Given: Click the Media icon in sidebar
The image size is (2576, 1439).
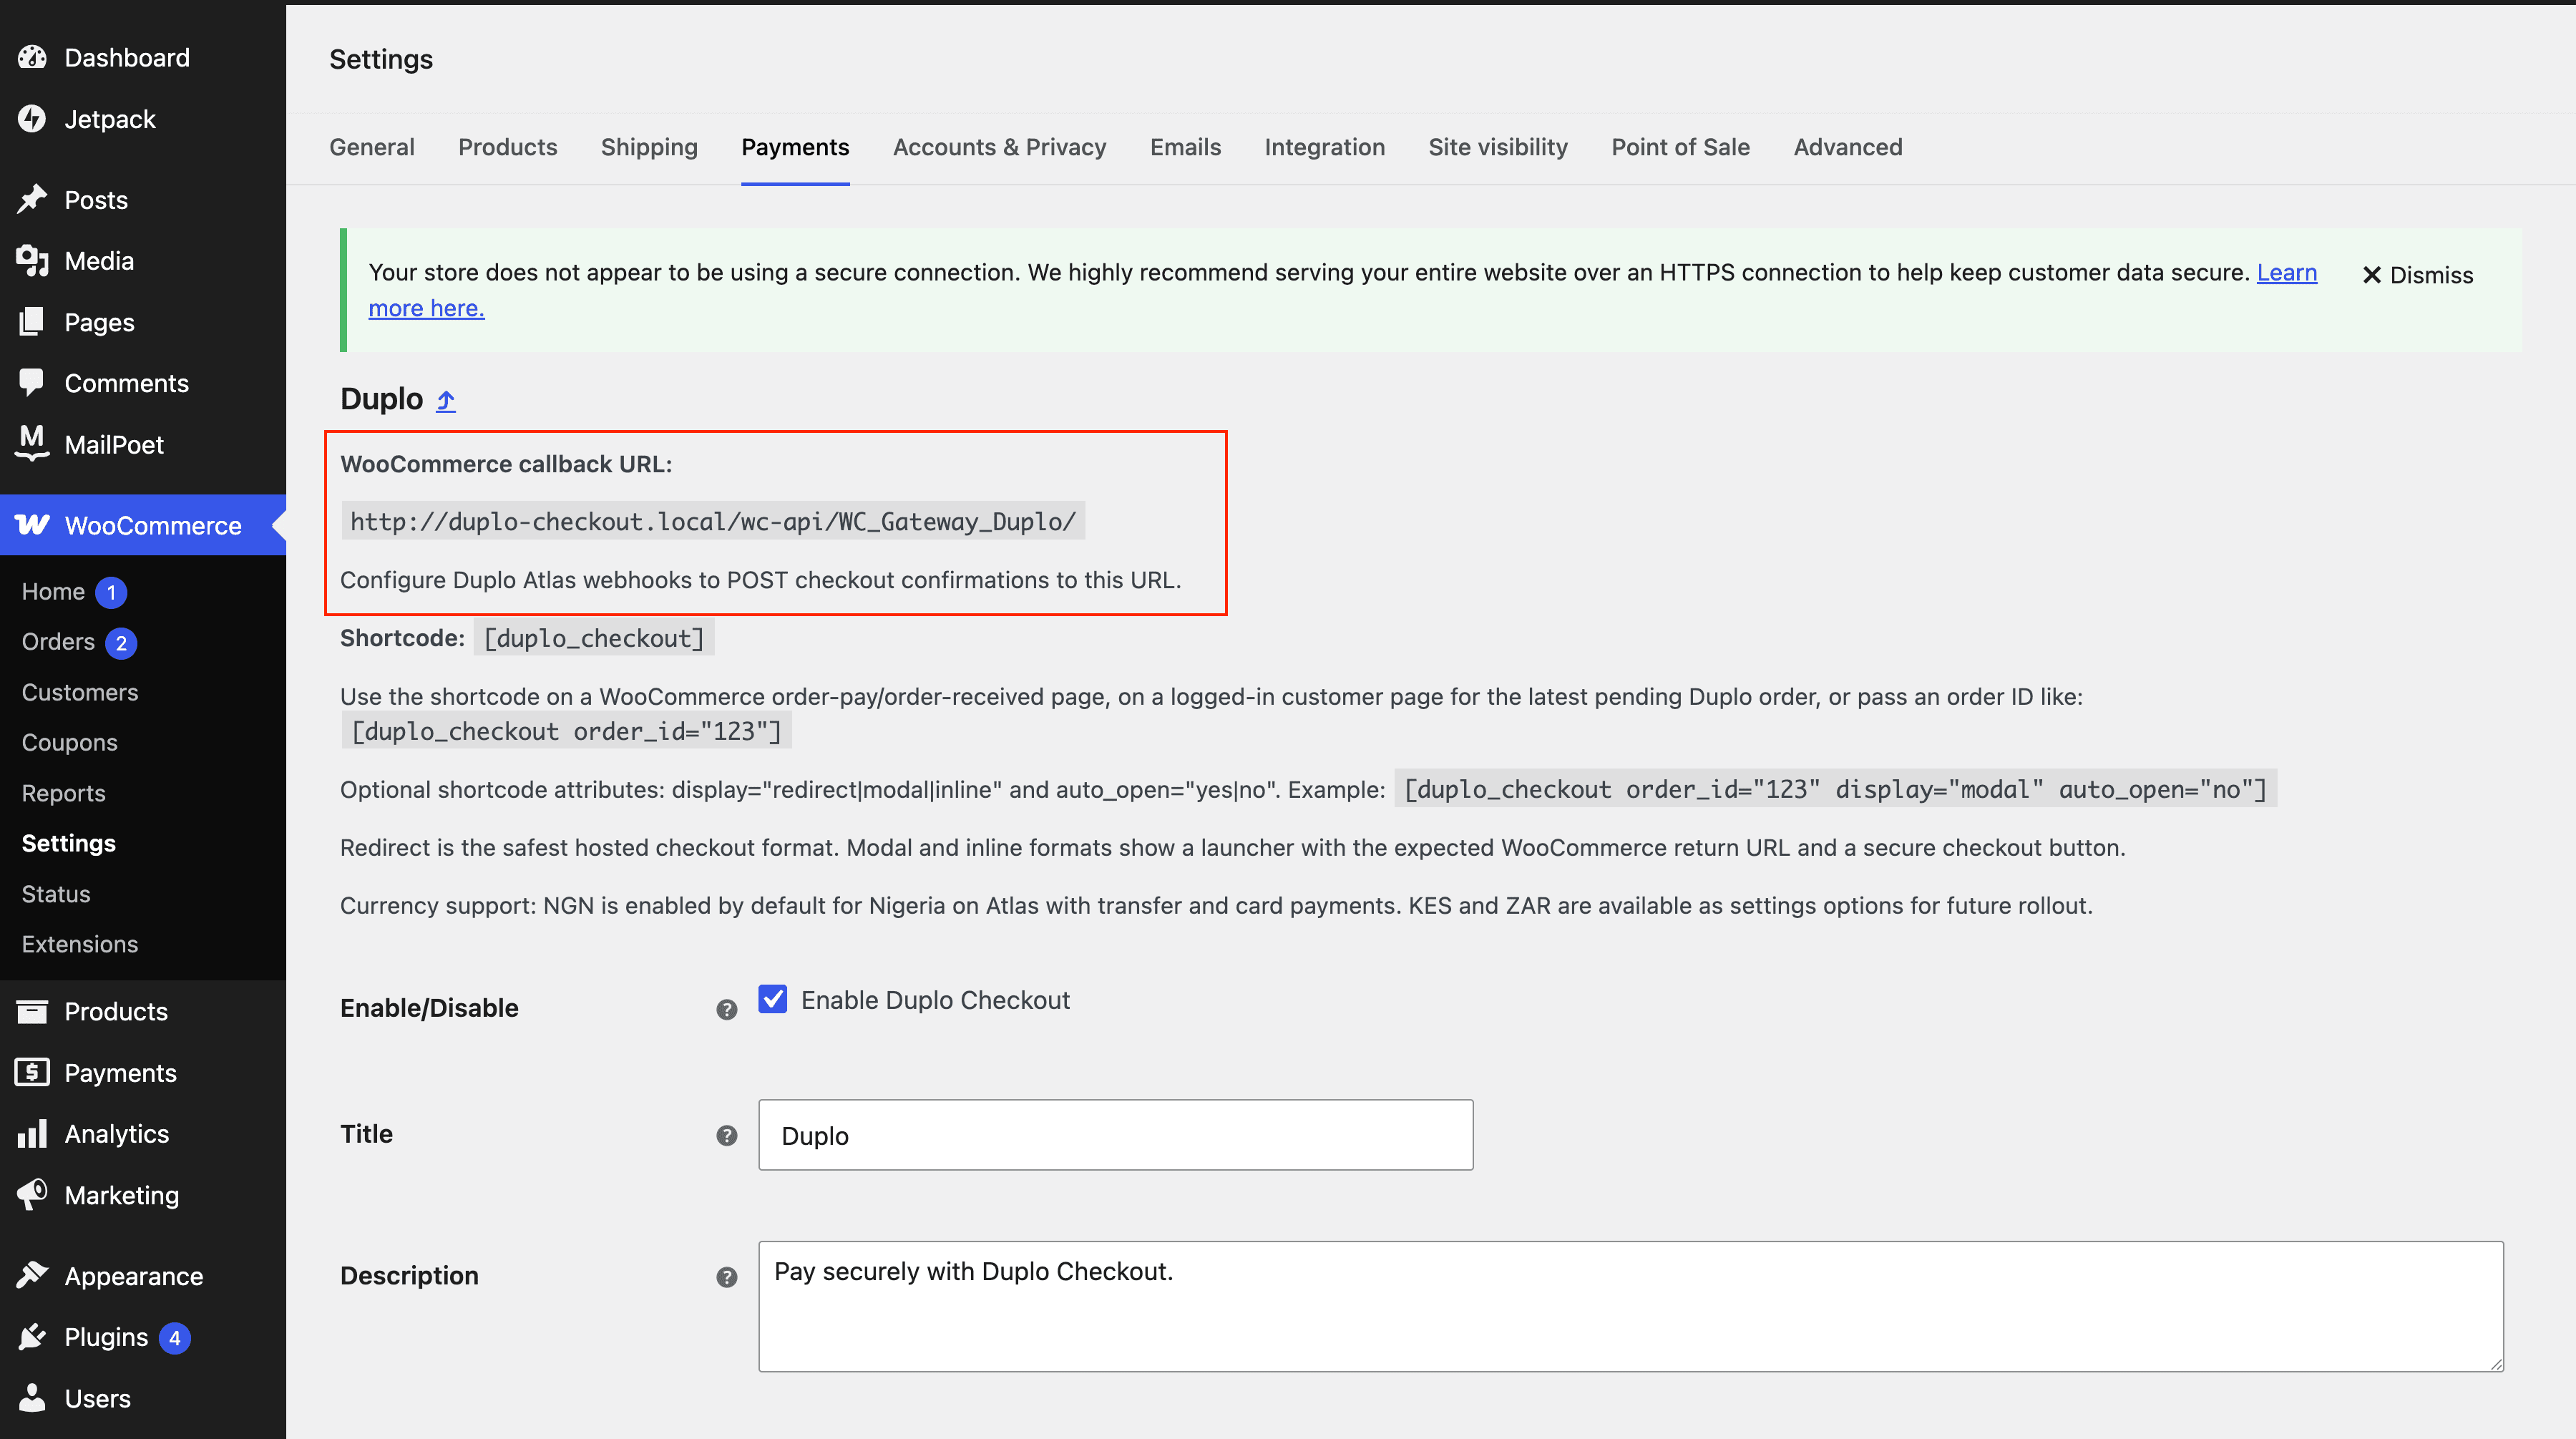Looking at the screenshot, I should [x=32, y=260].
